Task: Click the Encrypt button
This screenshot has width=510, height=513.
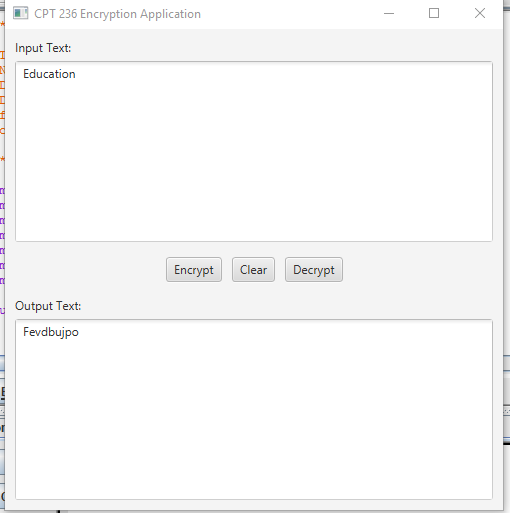Action: click(x=194, y=270)
